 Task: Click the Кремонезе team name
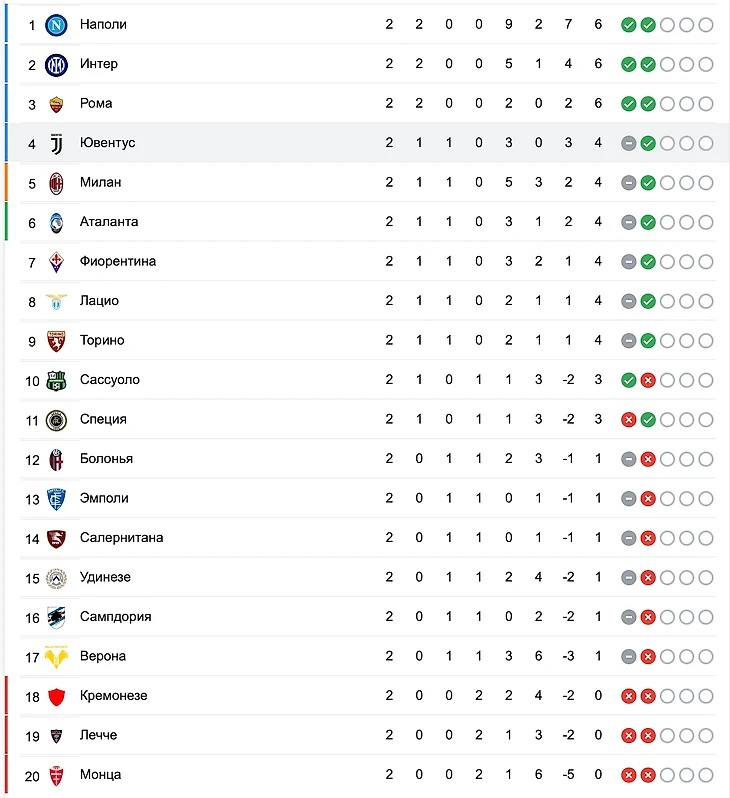tap(113, 696)
